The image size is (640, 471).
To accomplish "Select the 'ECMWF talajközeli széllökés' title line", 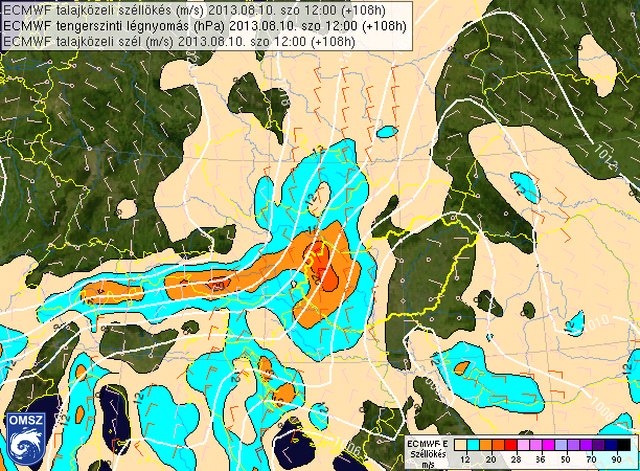I will tap(194, 10).
